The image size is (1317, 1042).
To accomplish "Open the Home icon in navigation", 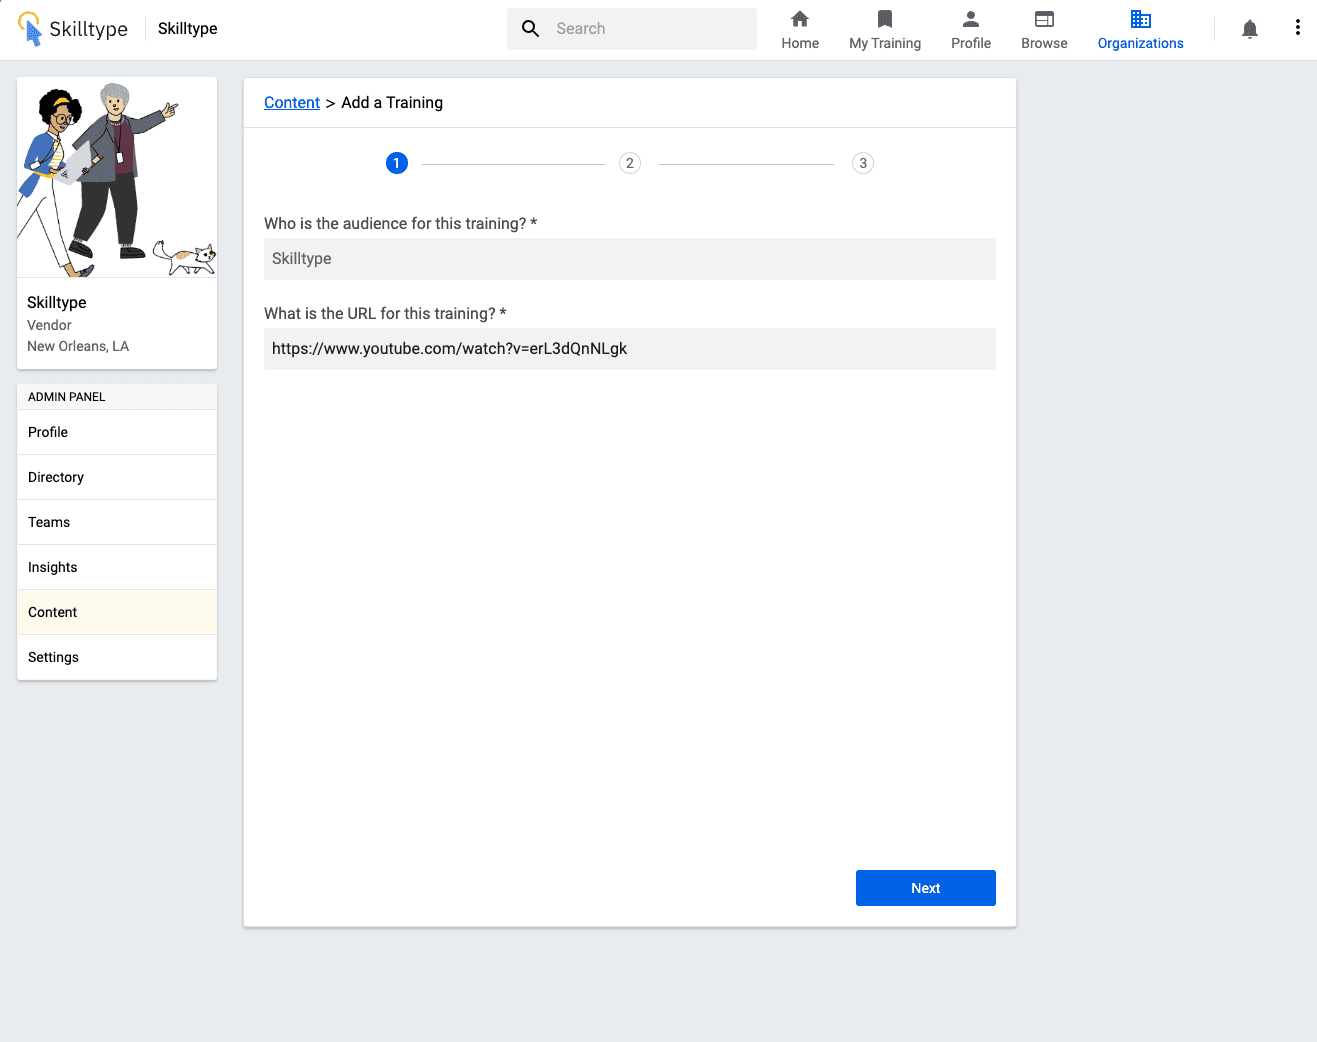I will (800, 19).
